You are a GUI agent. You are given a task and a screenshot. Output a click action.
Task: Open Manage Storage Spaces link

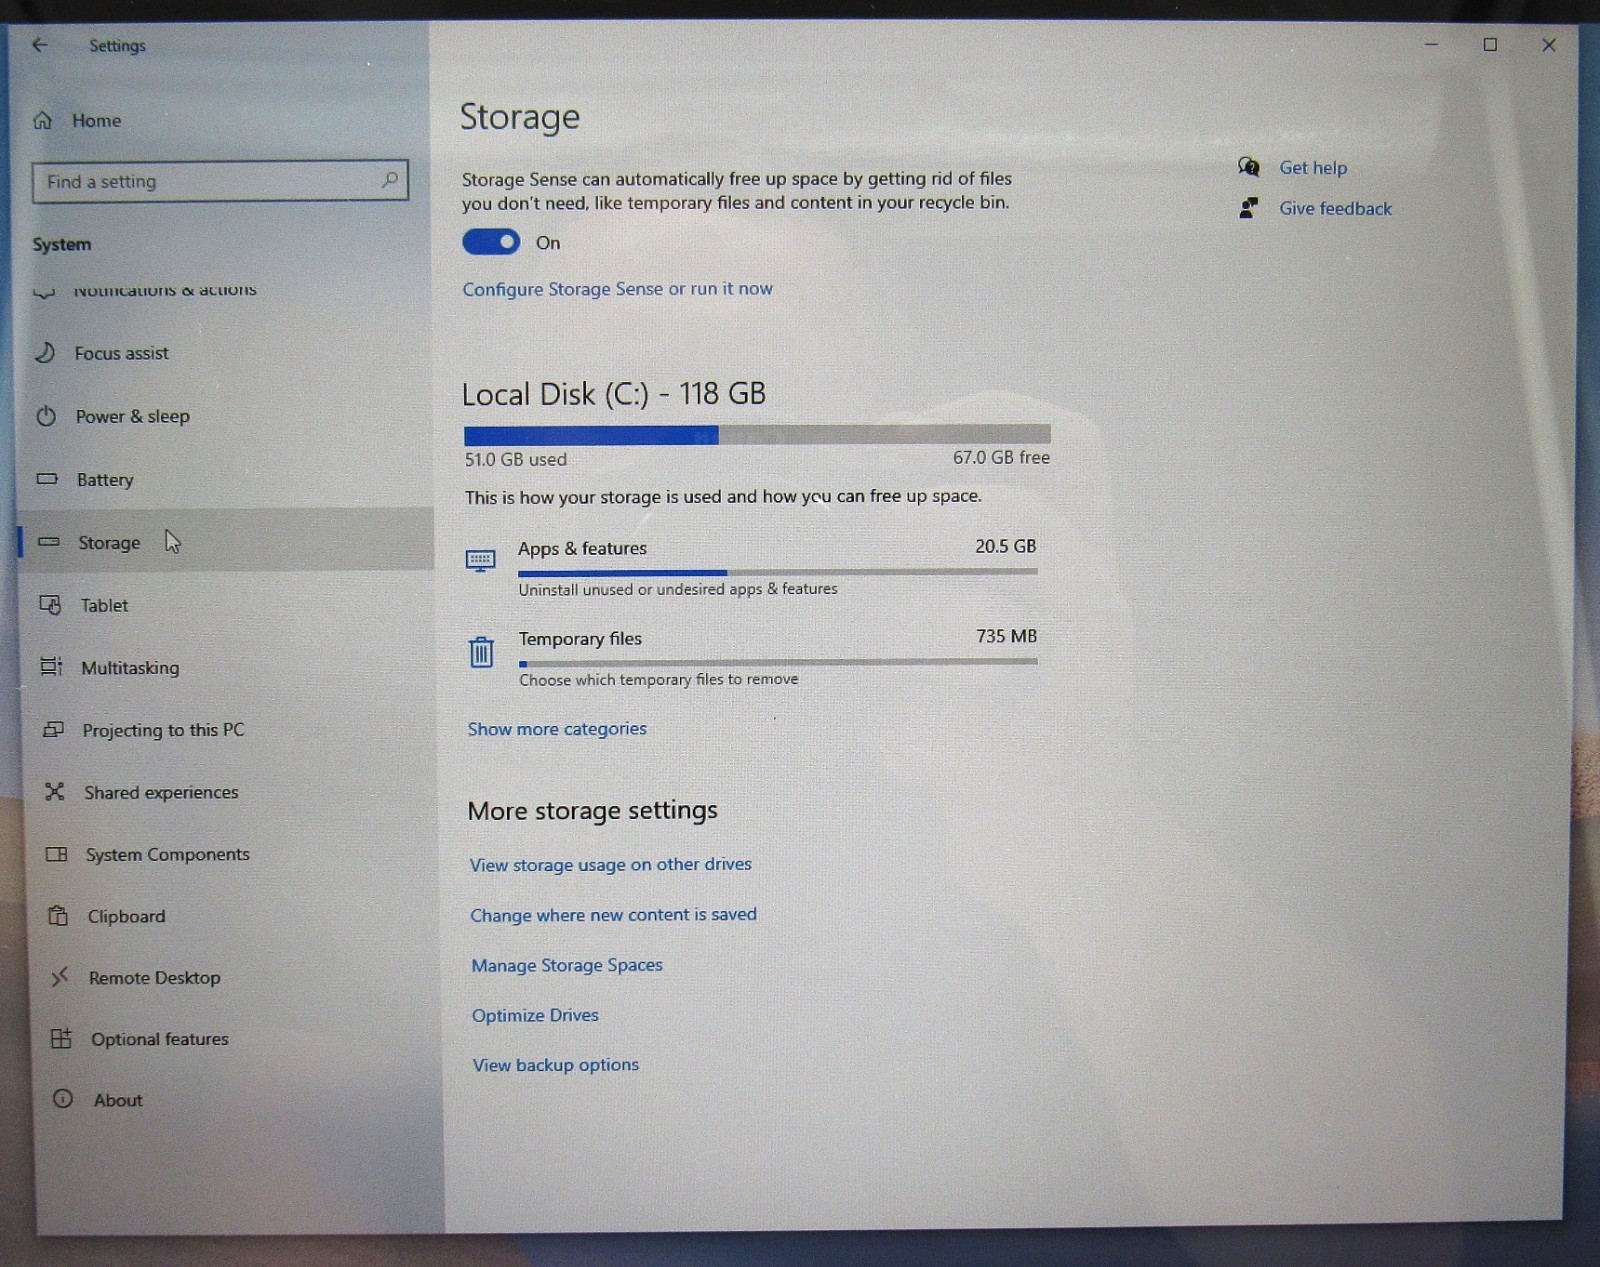click(x=567, y=965)
